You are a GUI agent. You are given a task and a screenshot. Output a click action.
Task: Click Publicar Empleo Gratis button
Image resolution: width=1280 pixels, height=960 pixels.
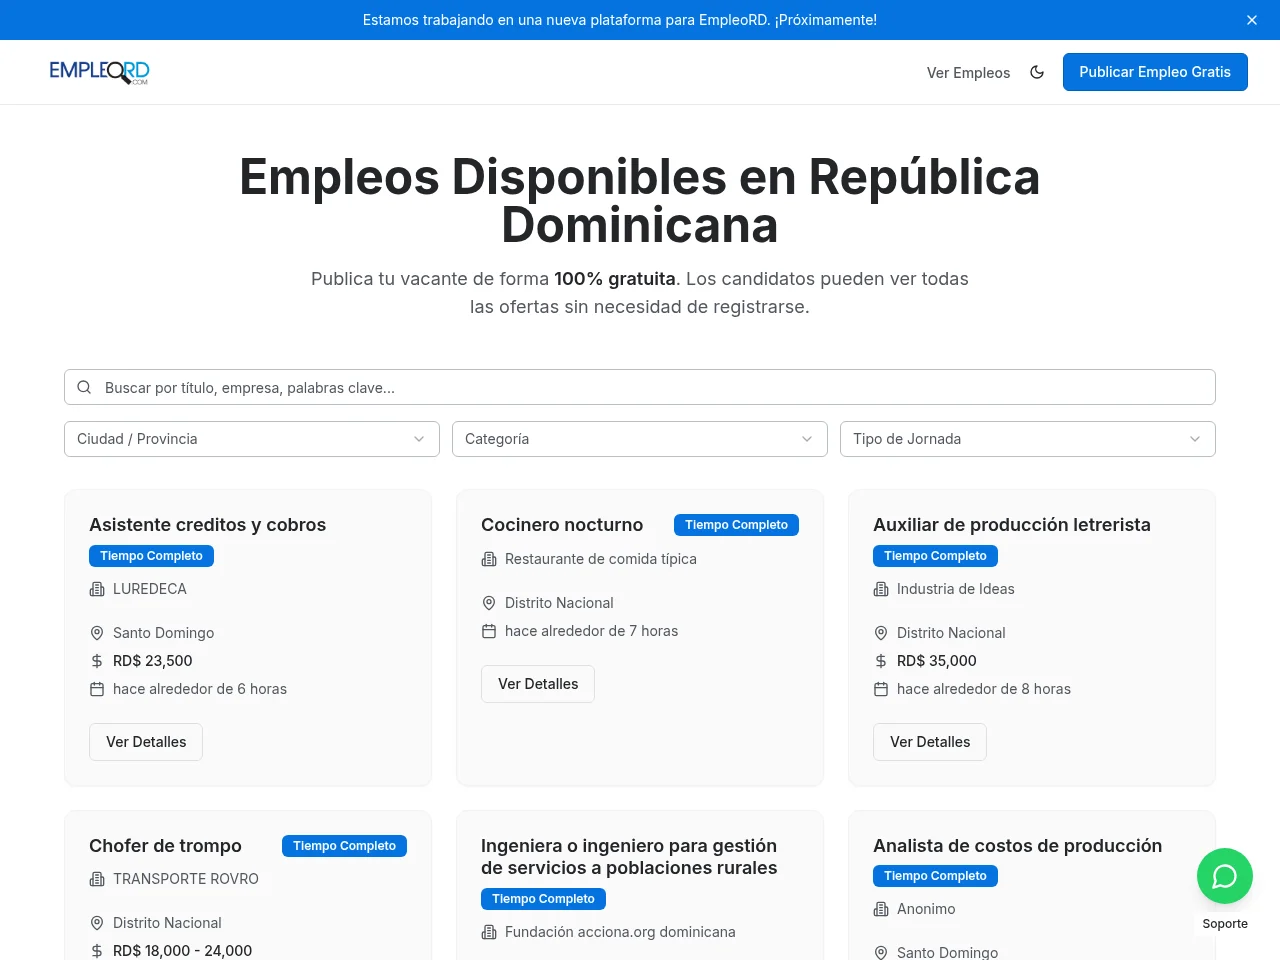[x=1155, y=72]
